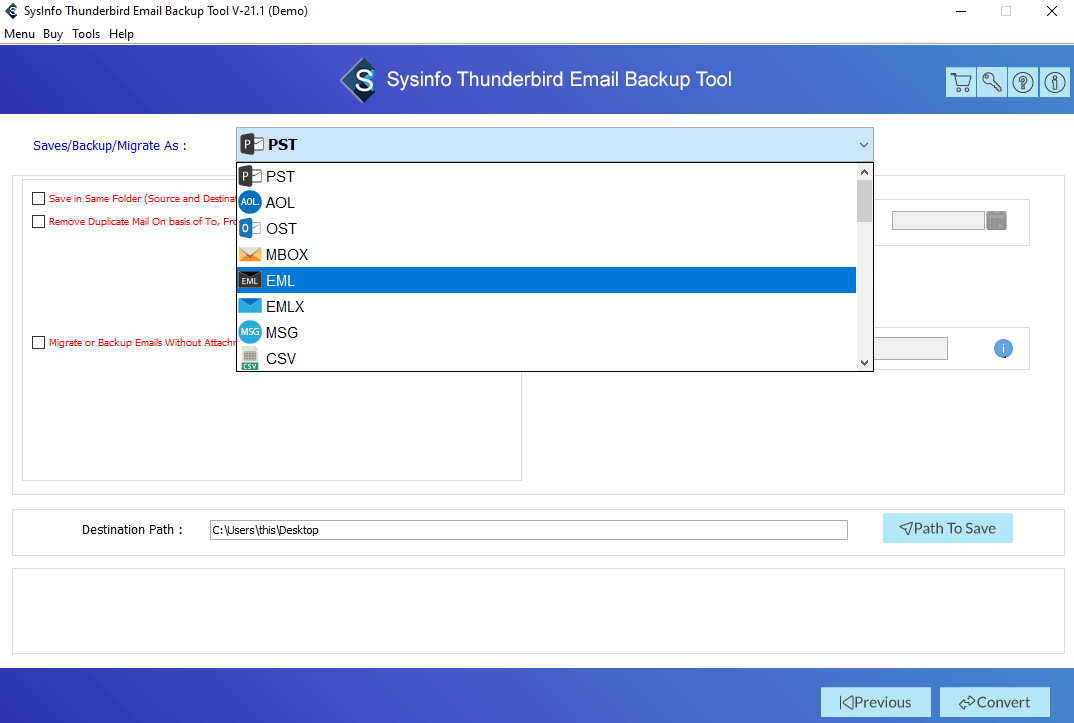Open the Menu menu
Image resolution: width=1074 pixels, height=723 pixels.
pyautogui.click(x=19, y=34)
